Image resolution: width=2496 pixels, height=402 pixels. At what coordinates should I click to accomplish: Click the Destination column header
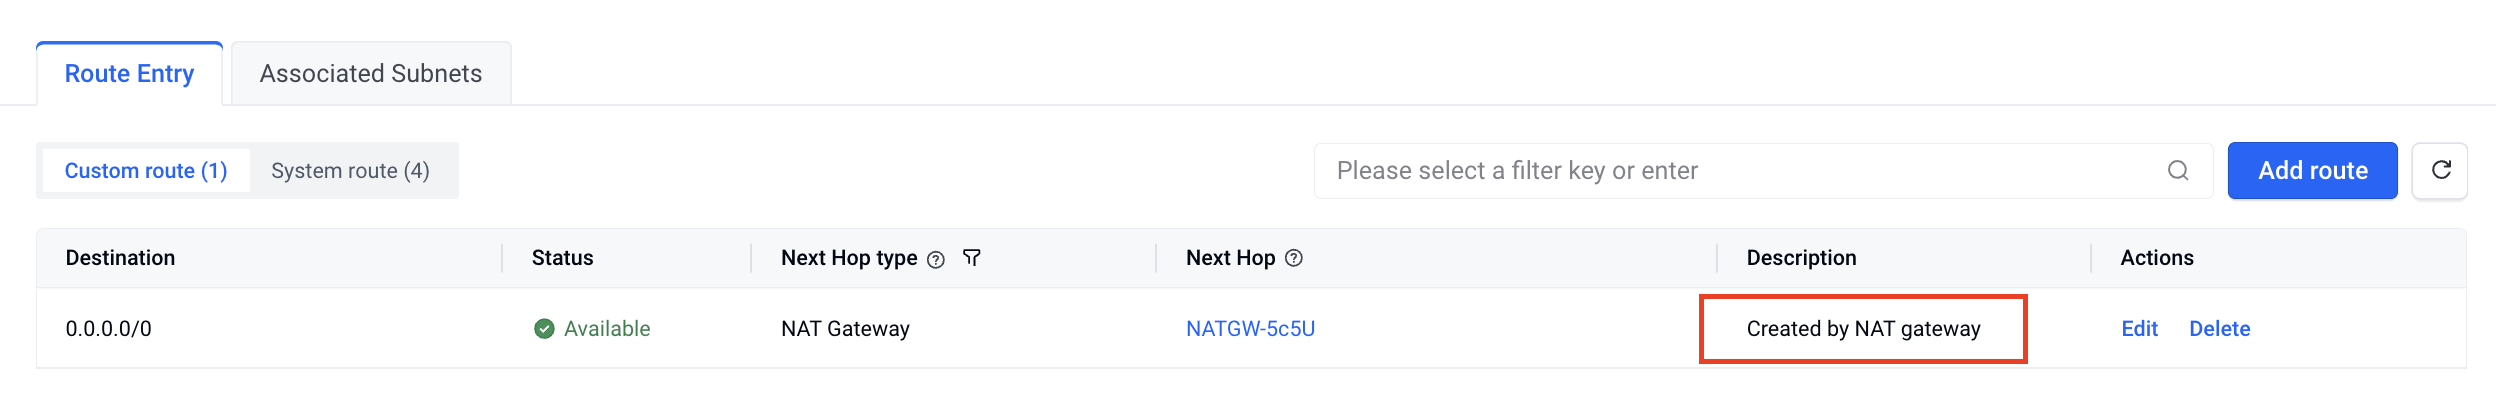click(120, 258)
